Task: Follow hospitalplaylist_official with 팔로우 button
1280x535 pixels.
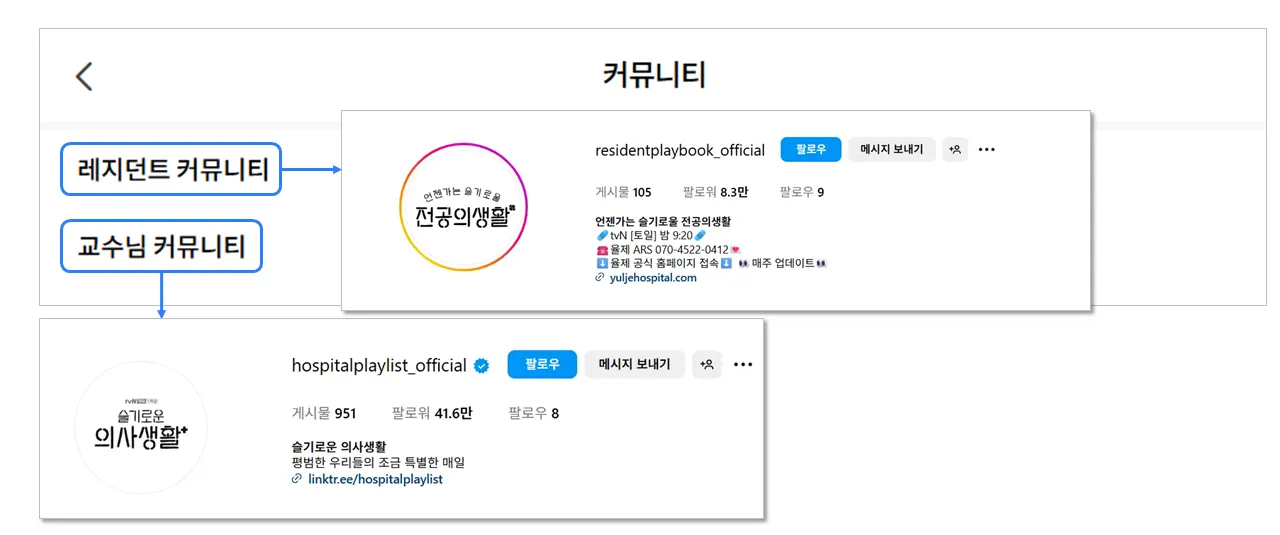Action: click(x=542, y=364)
